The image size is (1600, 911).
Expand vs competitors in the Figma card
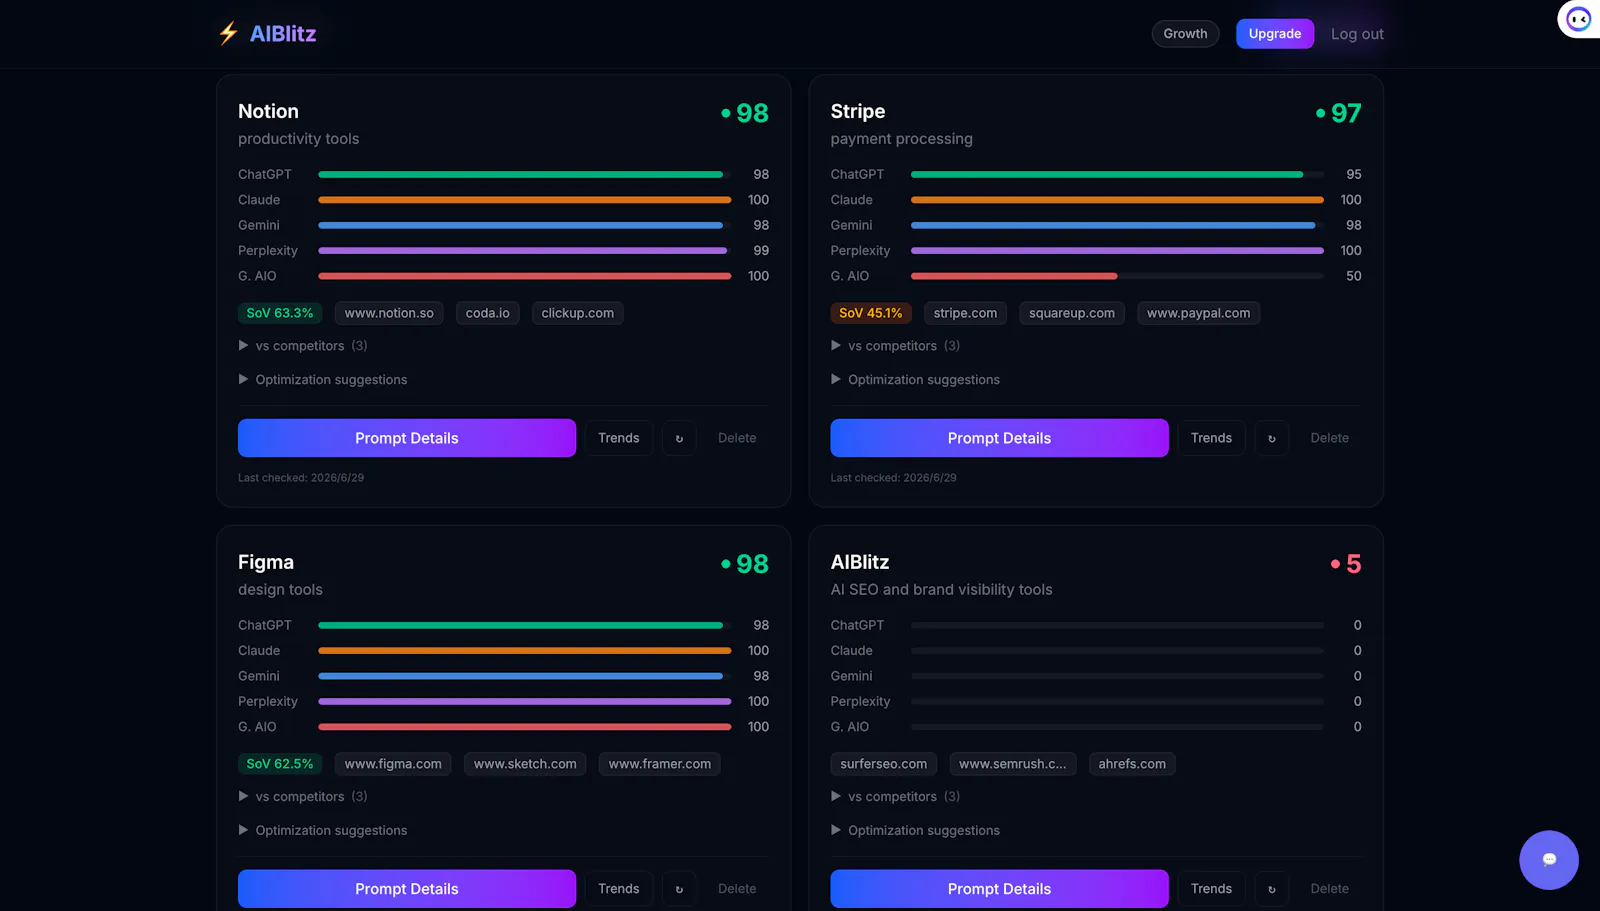[303, 797]
